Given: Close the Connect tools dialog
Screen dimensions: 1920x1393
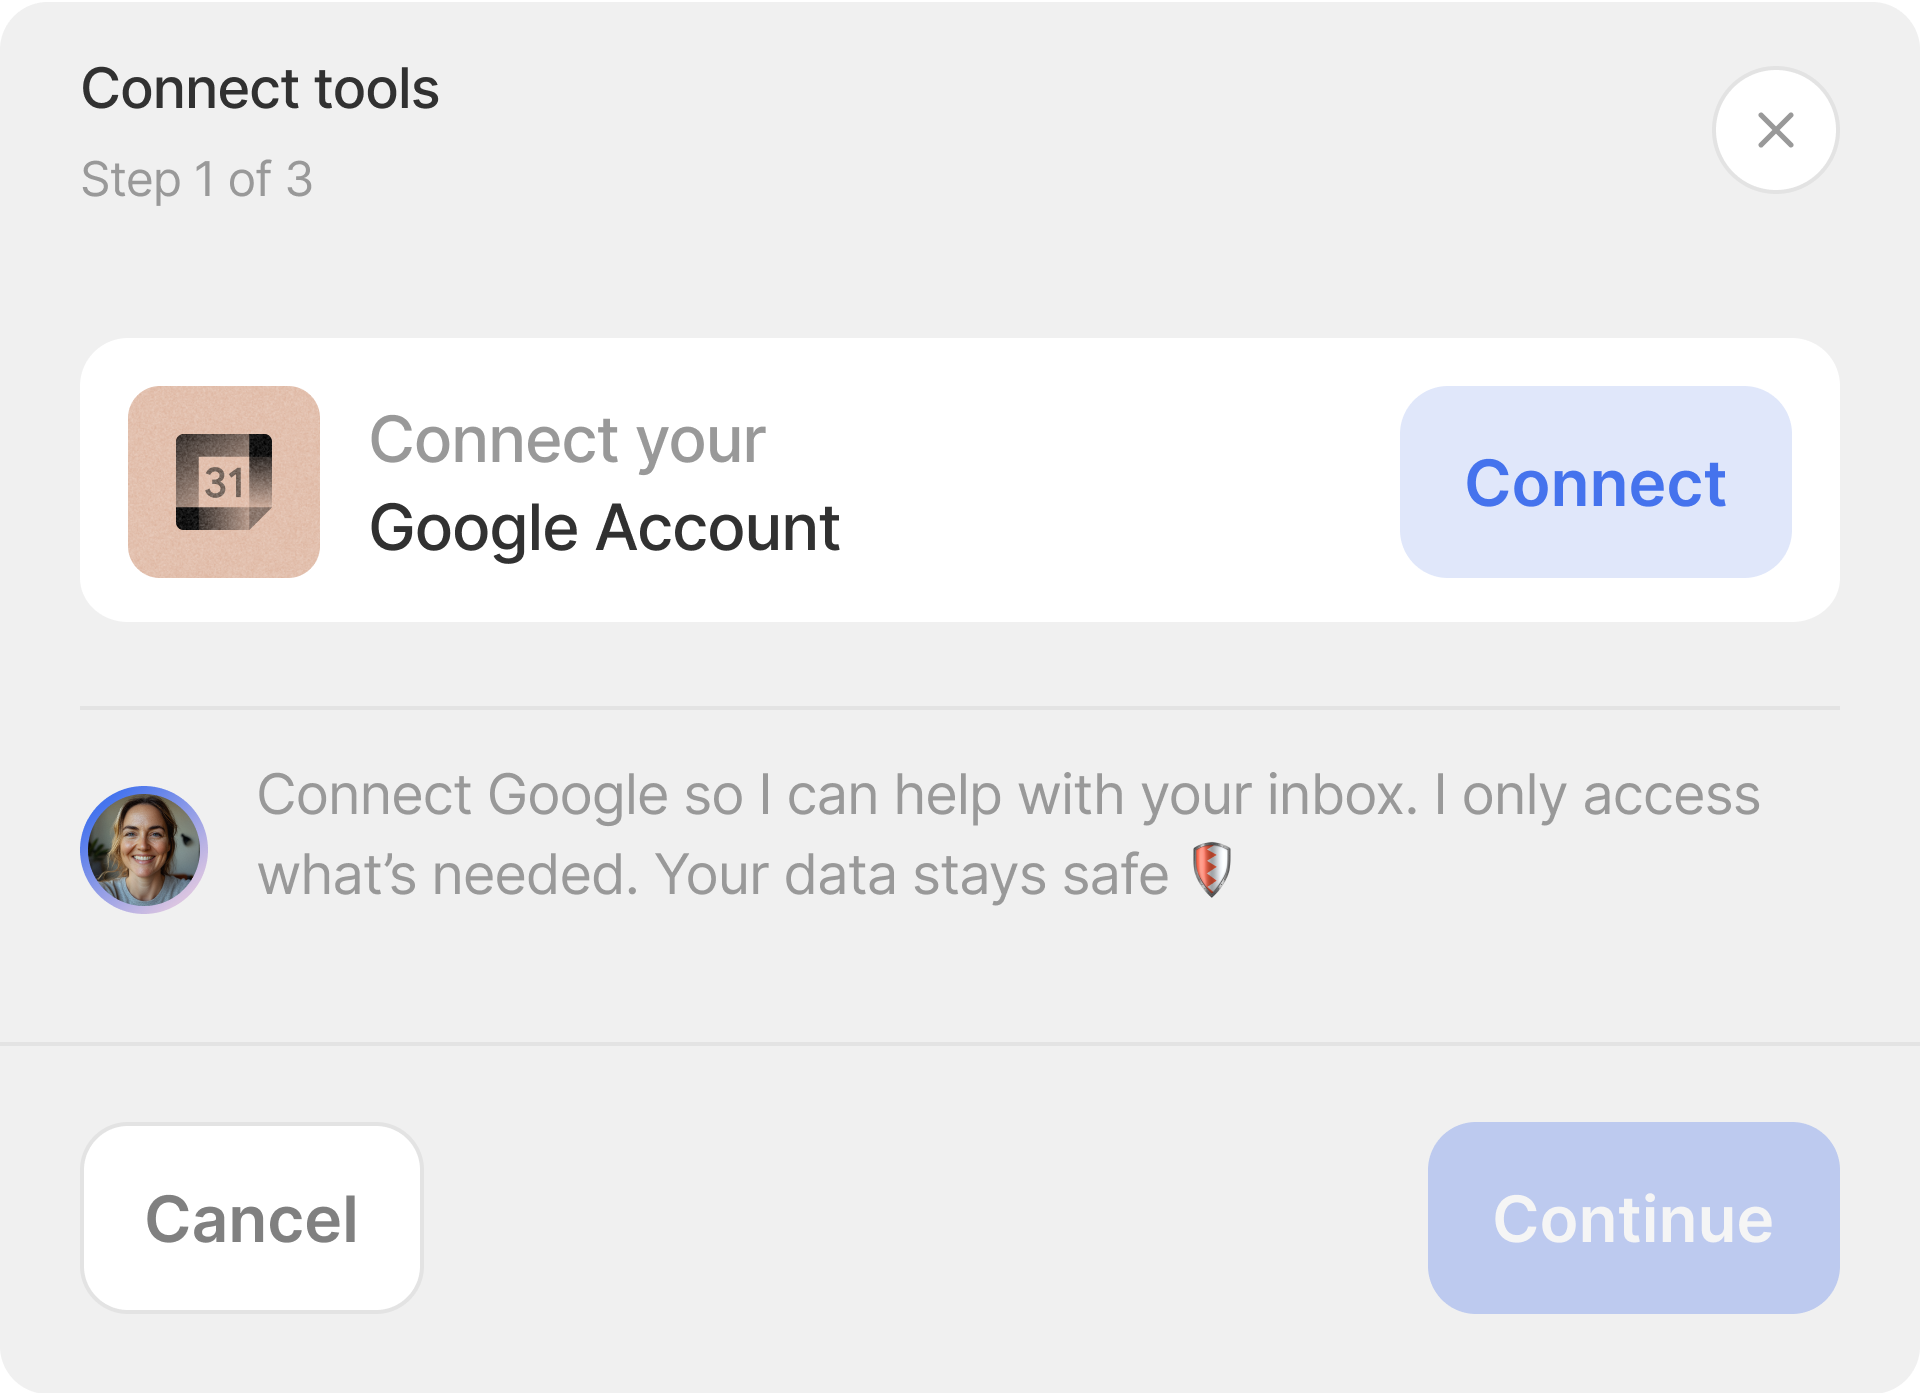Looking at the screenshot, I should pos(1775,130).
